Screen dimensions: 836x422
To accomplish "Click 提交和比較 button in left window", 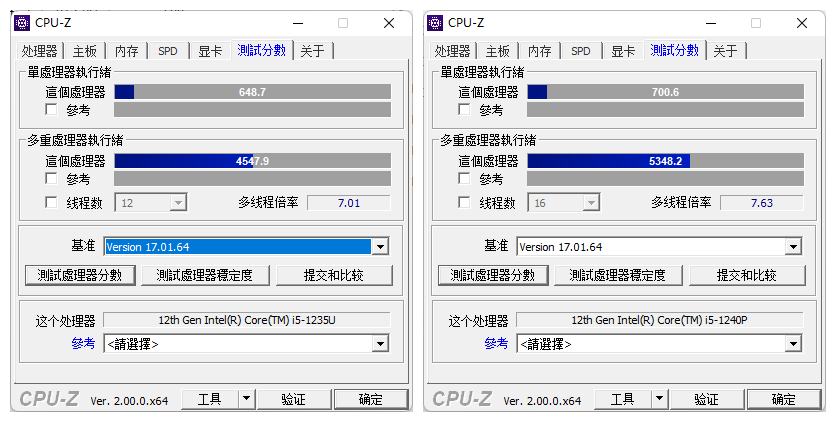I will tap(334, 275).
